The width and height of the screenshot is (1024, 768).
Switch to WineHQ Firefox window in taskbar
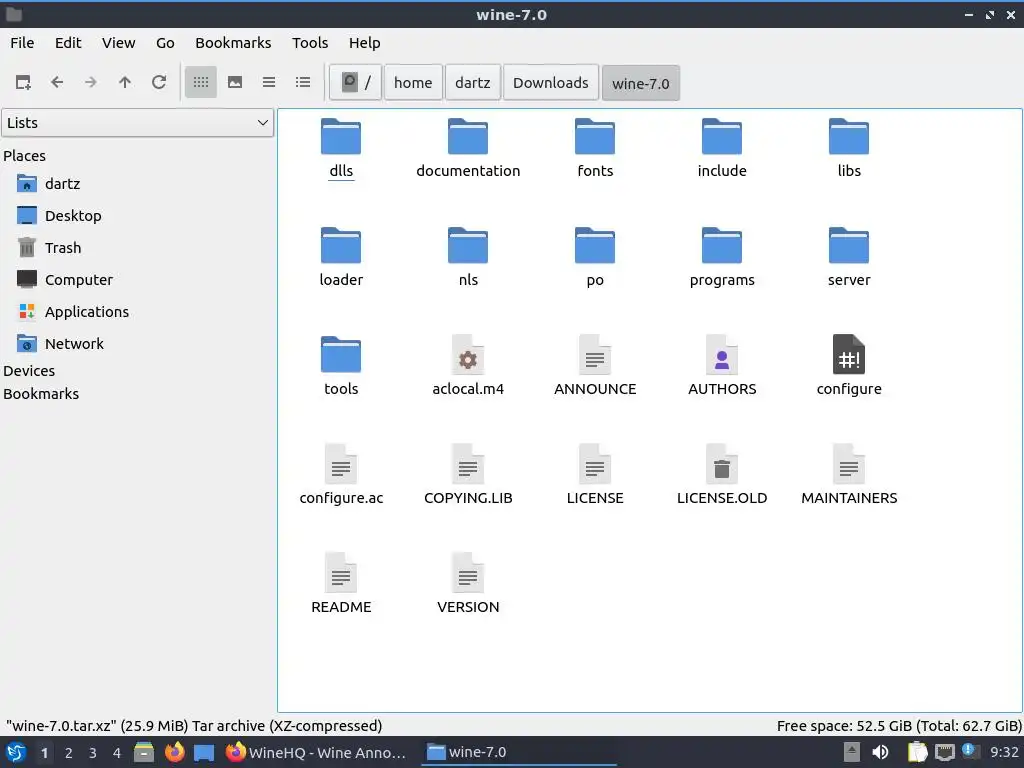[x=316, y=752]
